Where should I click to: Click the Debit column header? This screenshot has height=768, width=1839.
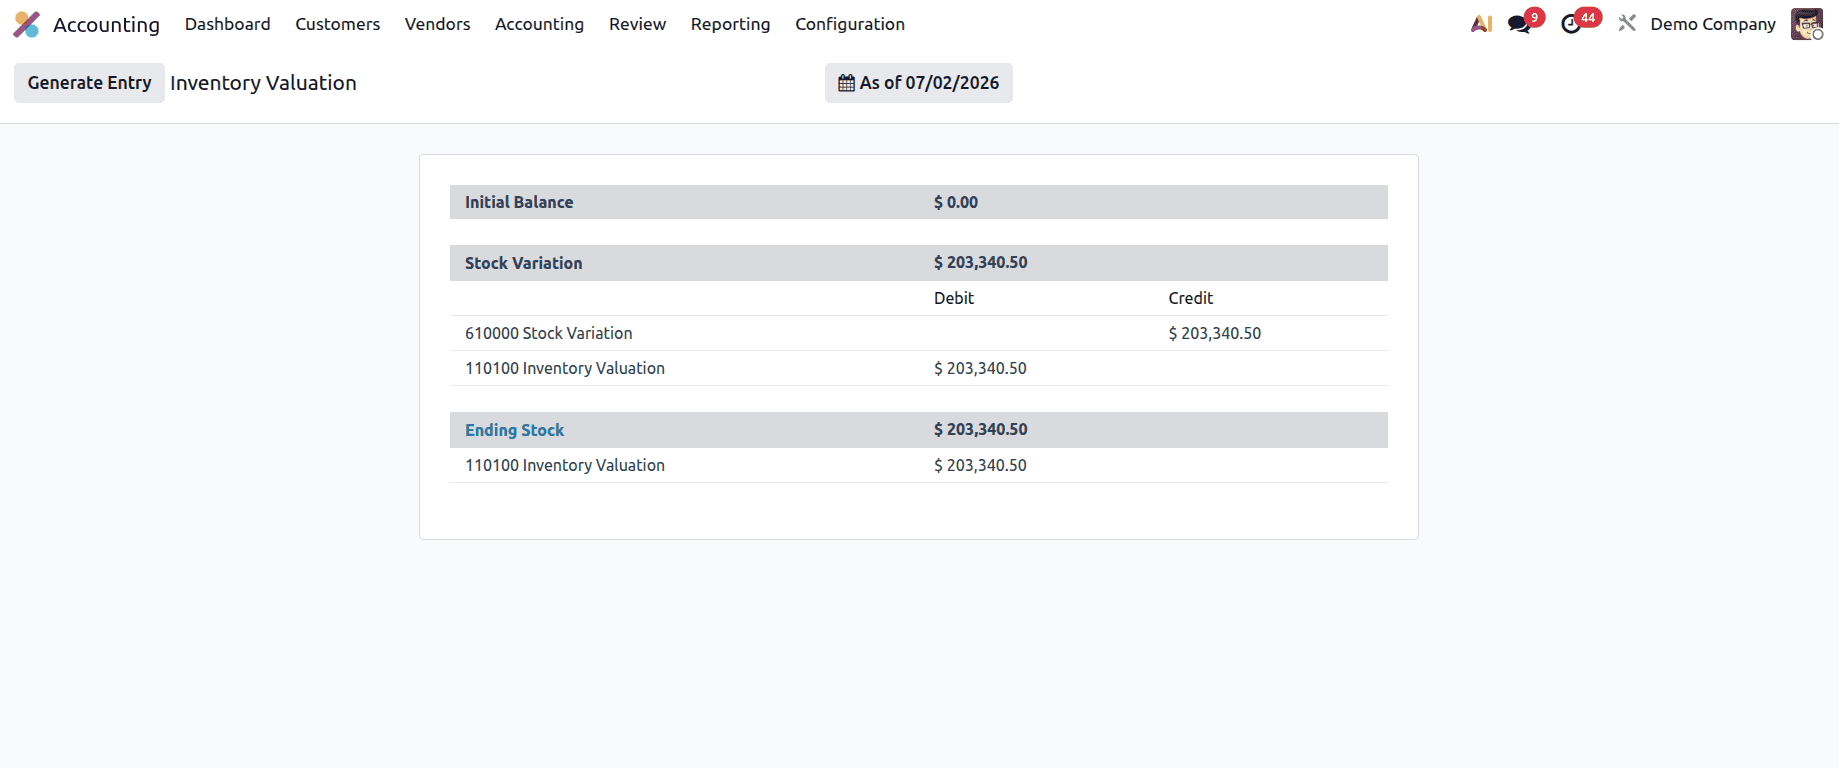pos(954,298)
